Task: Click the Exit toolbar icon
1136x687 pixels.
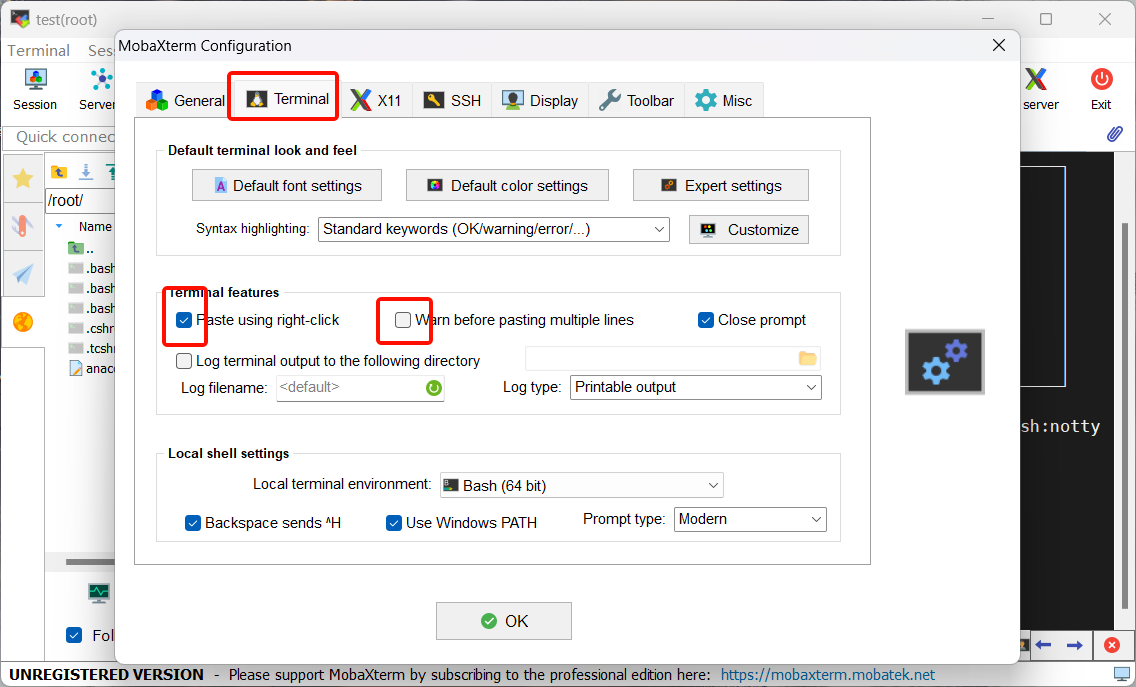Action: [x=1101, y=89]
